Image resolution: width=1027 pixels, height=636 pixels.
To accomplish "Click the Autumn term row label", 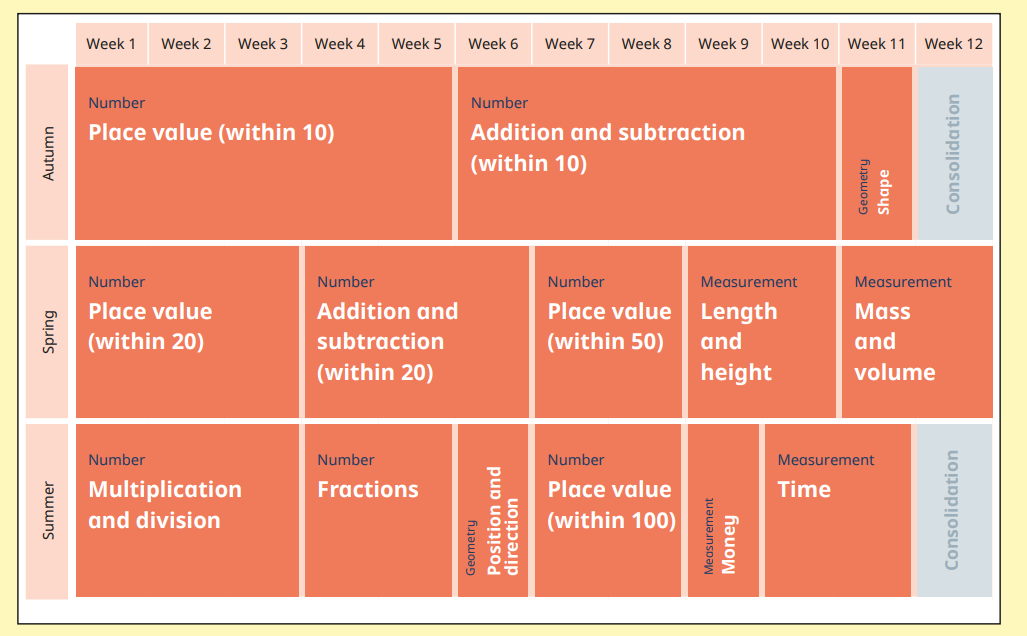I will coord(48,153).
